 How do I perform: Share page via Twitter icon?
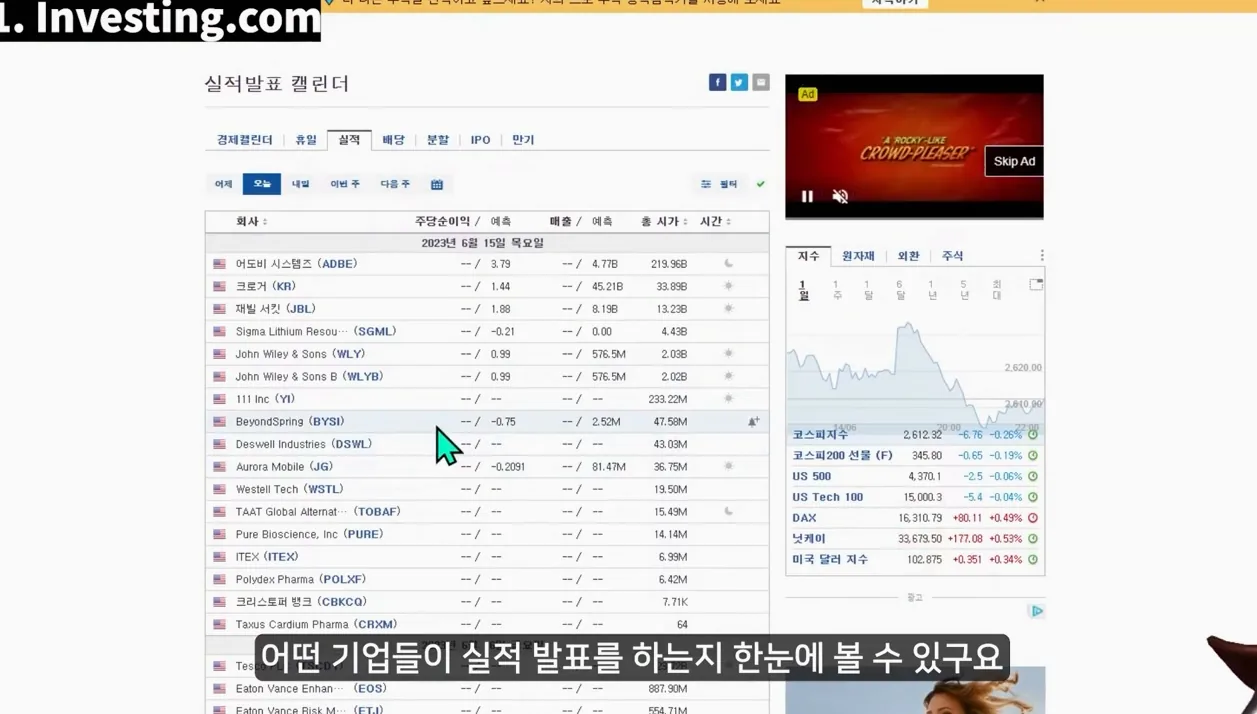[x=739, y=82]
